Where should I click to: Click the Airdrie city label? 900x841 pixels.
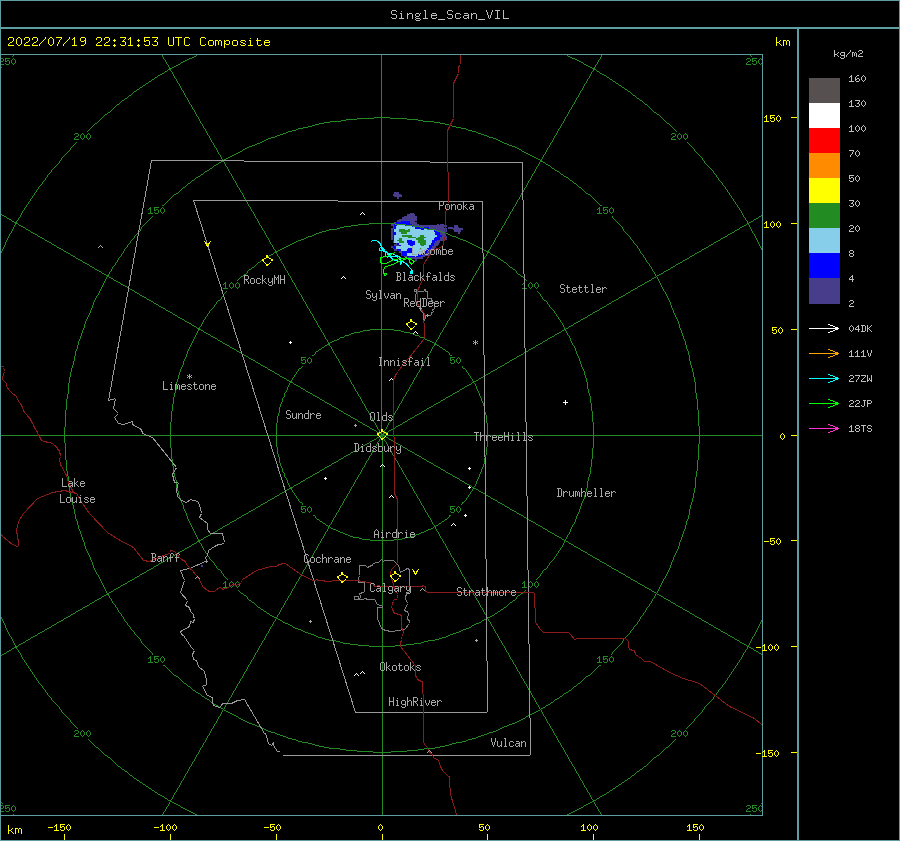[394, 534]
